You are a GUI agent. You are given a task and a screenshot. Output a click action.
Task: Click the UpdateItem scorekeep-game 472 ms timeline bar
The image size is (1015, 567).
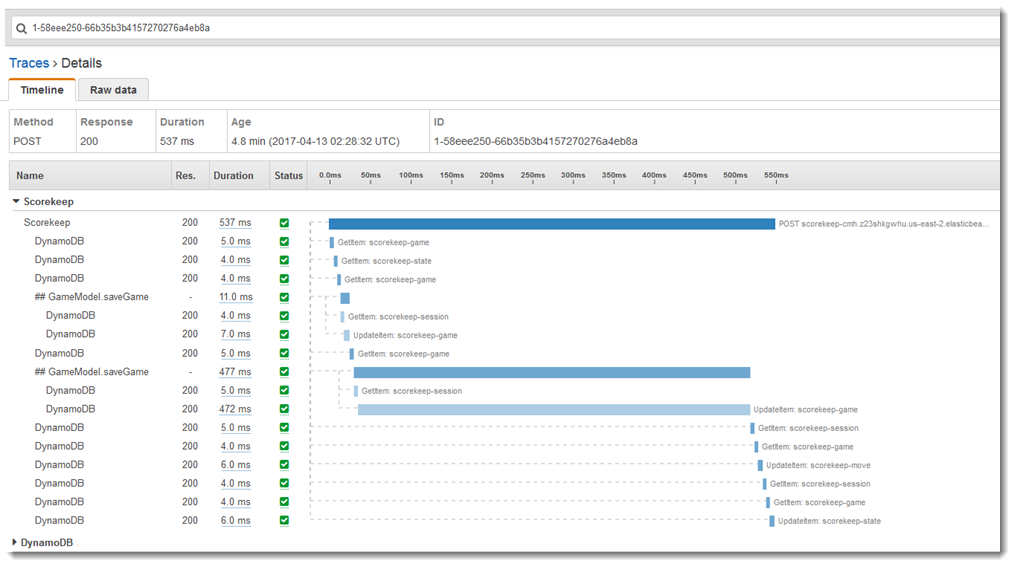[x=554, y=410]
